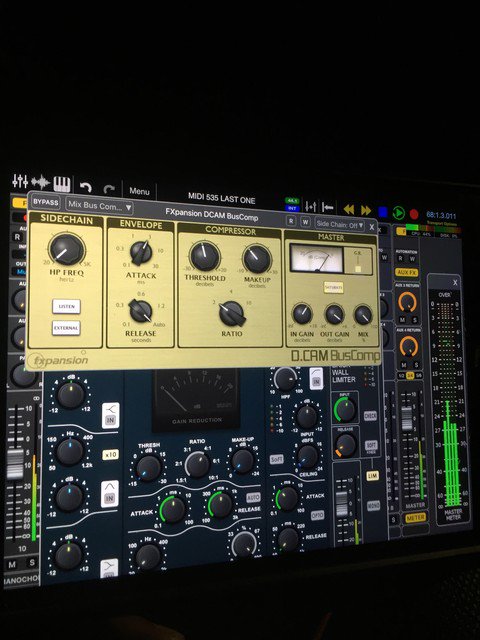The image size is (480, 640).
Task: Toggle plugin automation W button
Action: tap(305, 222)
